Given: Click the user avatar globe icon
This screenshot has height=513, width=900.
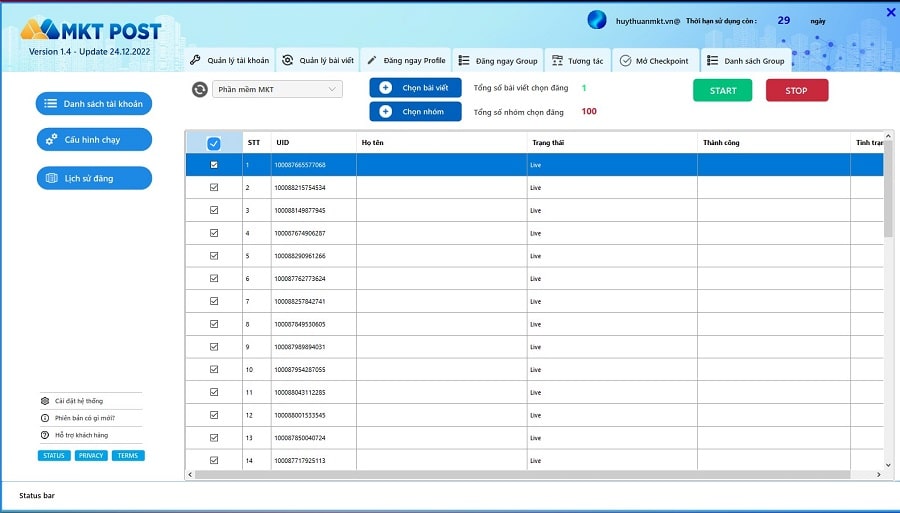Looking at the screenshot, I should (x=597, y=20).
